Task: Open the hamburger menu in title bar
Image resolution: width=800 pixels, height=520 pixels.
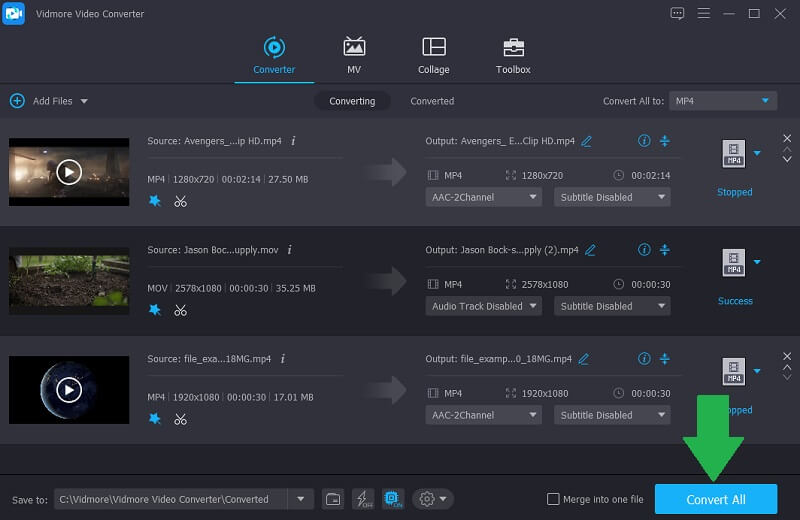Action: (704, 13)
